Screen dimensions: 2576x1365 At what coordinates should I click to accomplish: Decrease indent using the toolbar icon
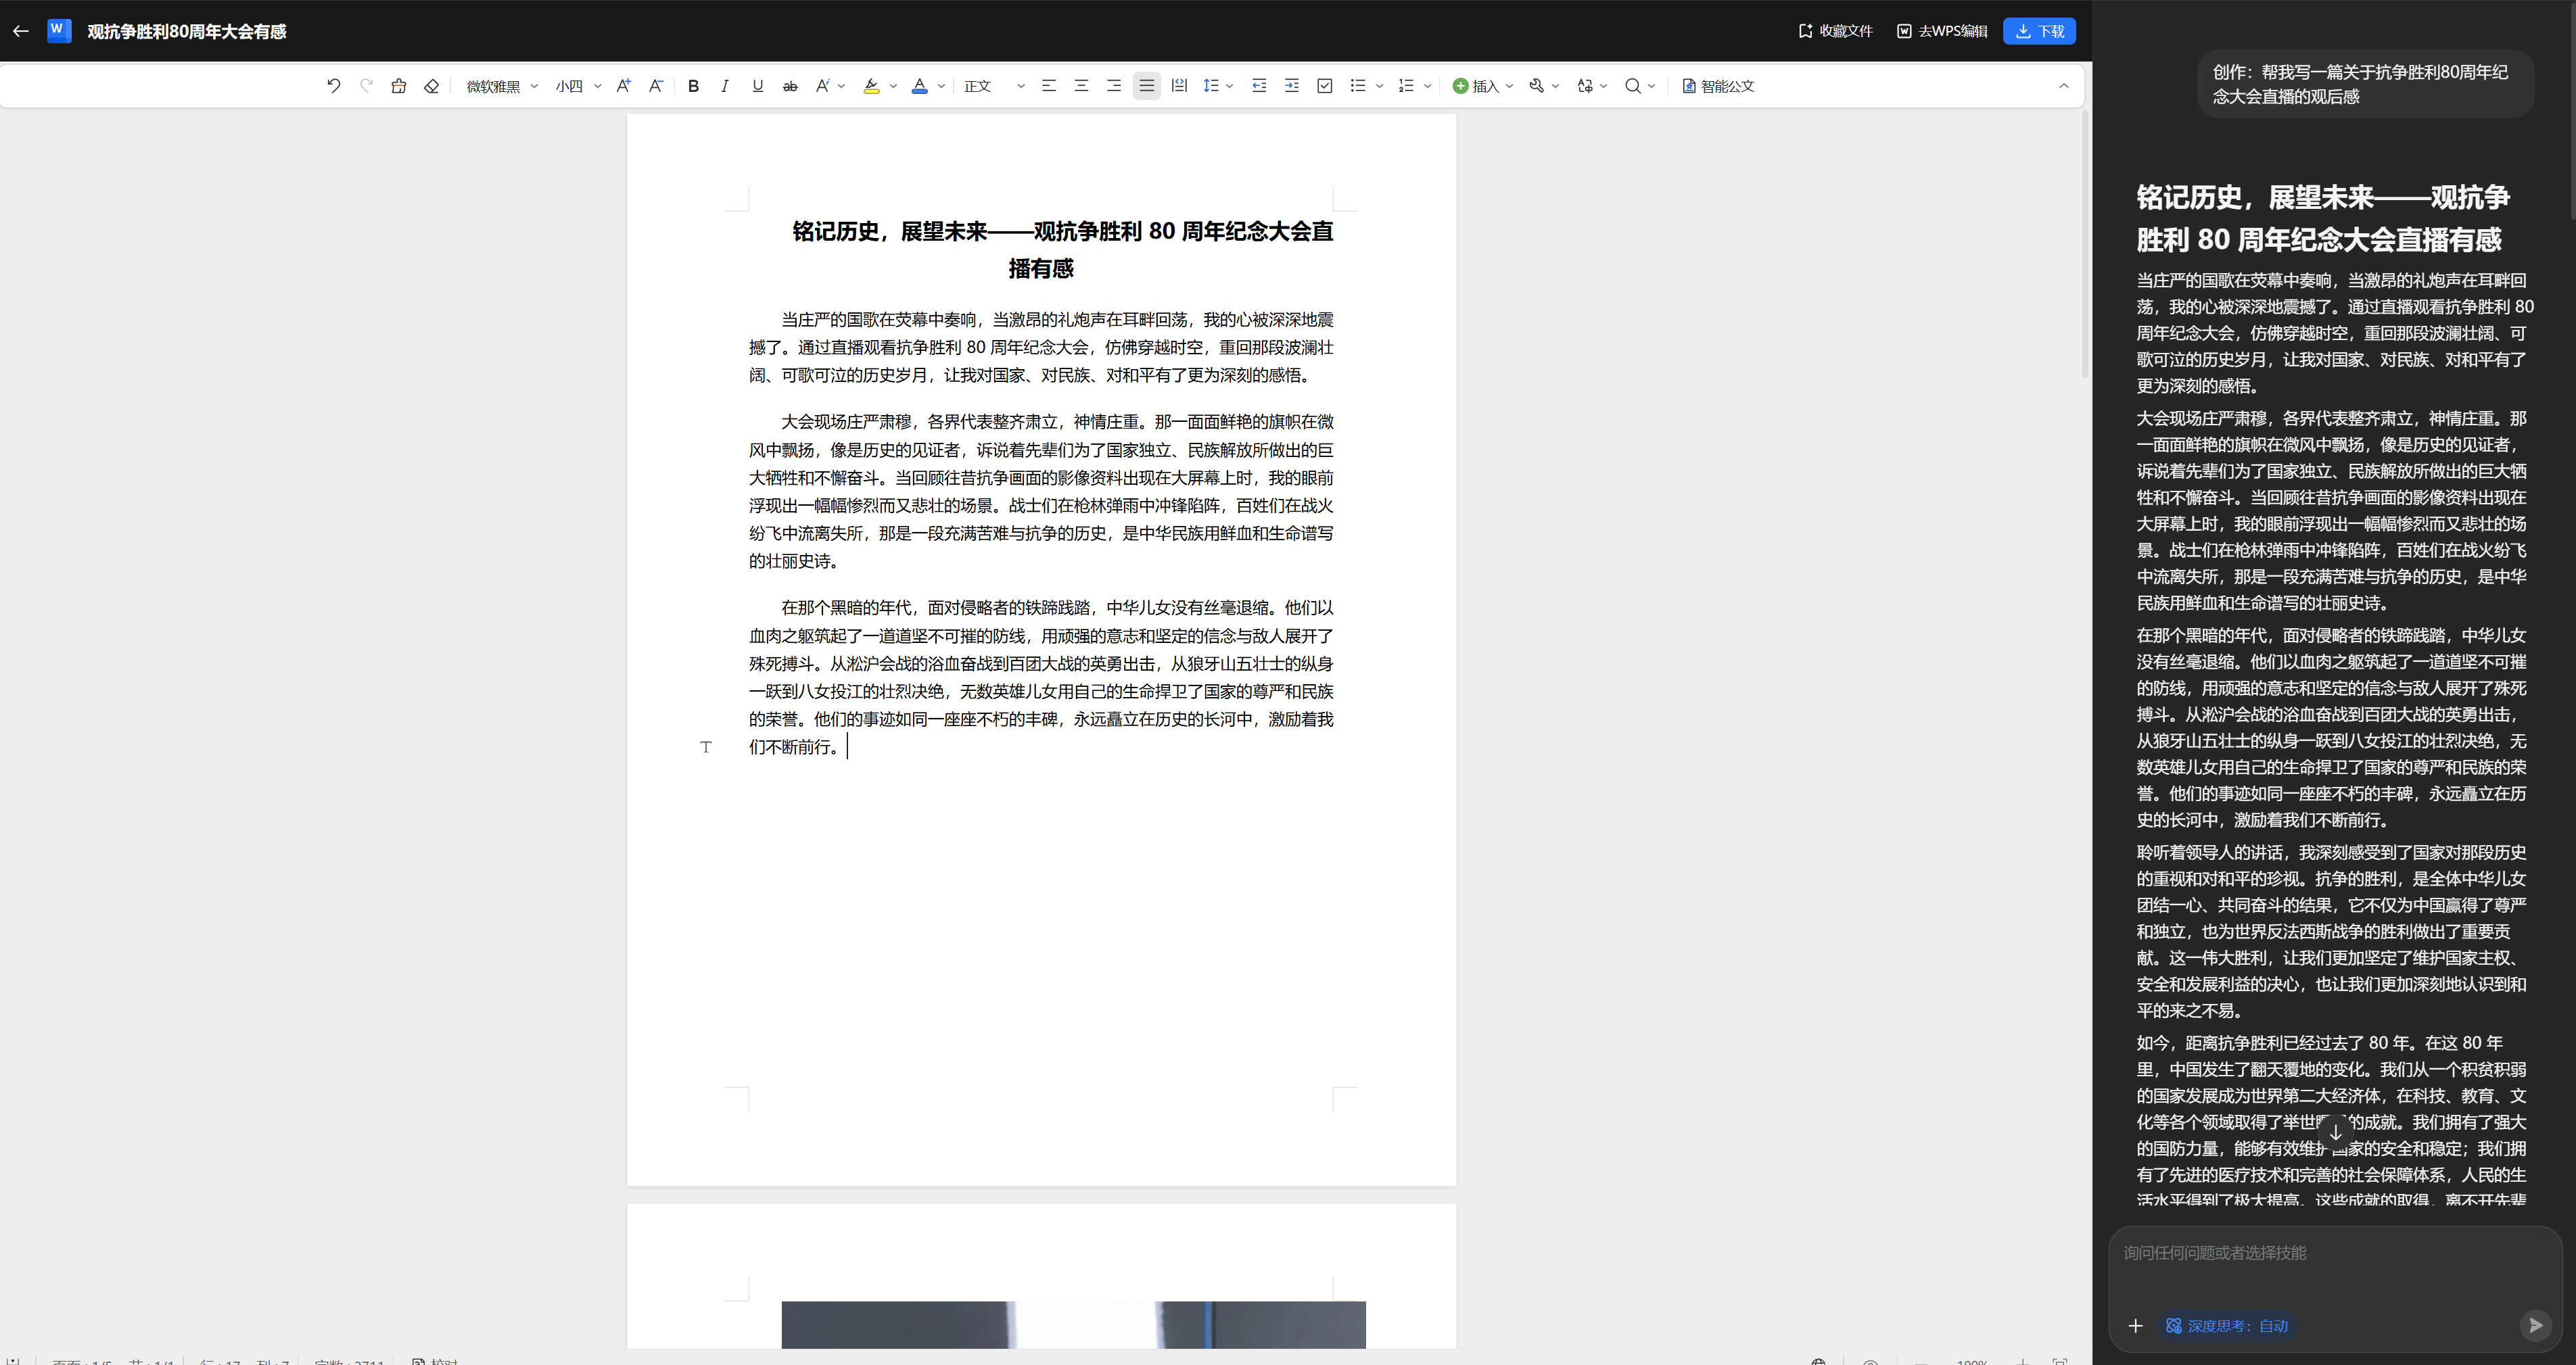[x=1259, y=86]
